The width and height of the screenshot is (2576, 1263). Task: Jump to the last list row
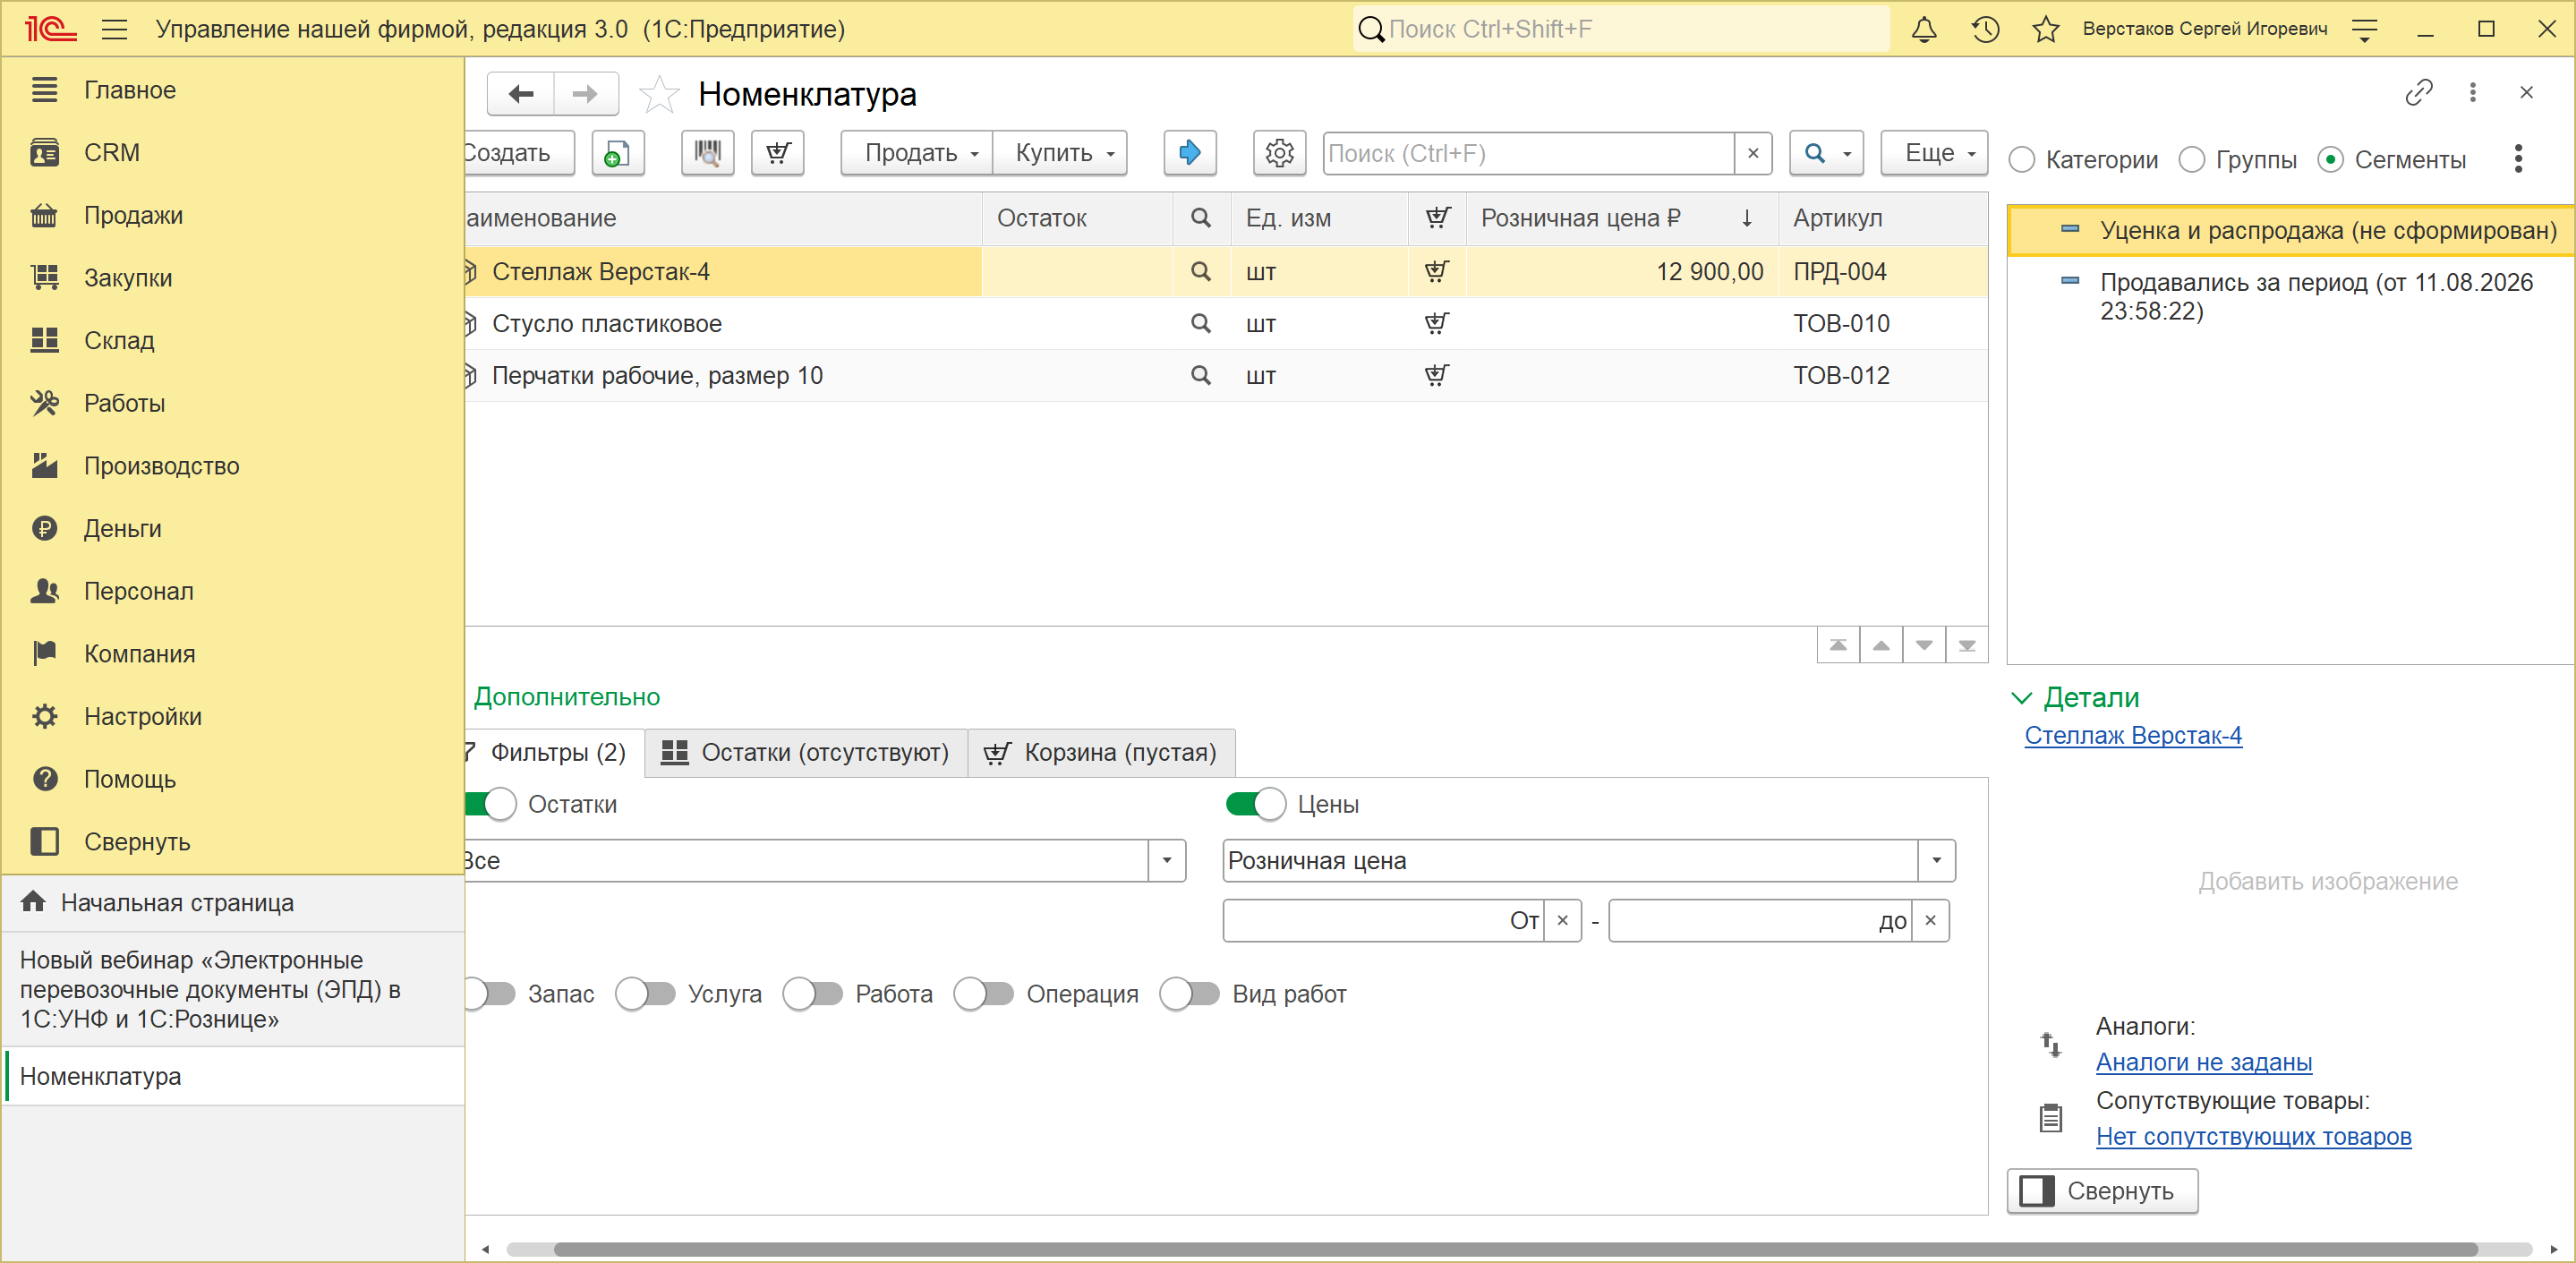tap(1967, 645)
